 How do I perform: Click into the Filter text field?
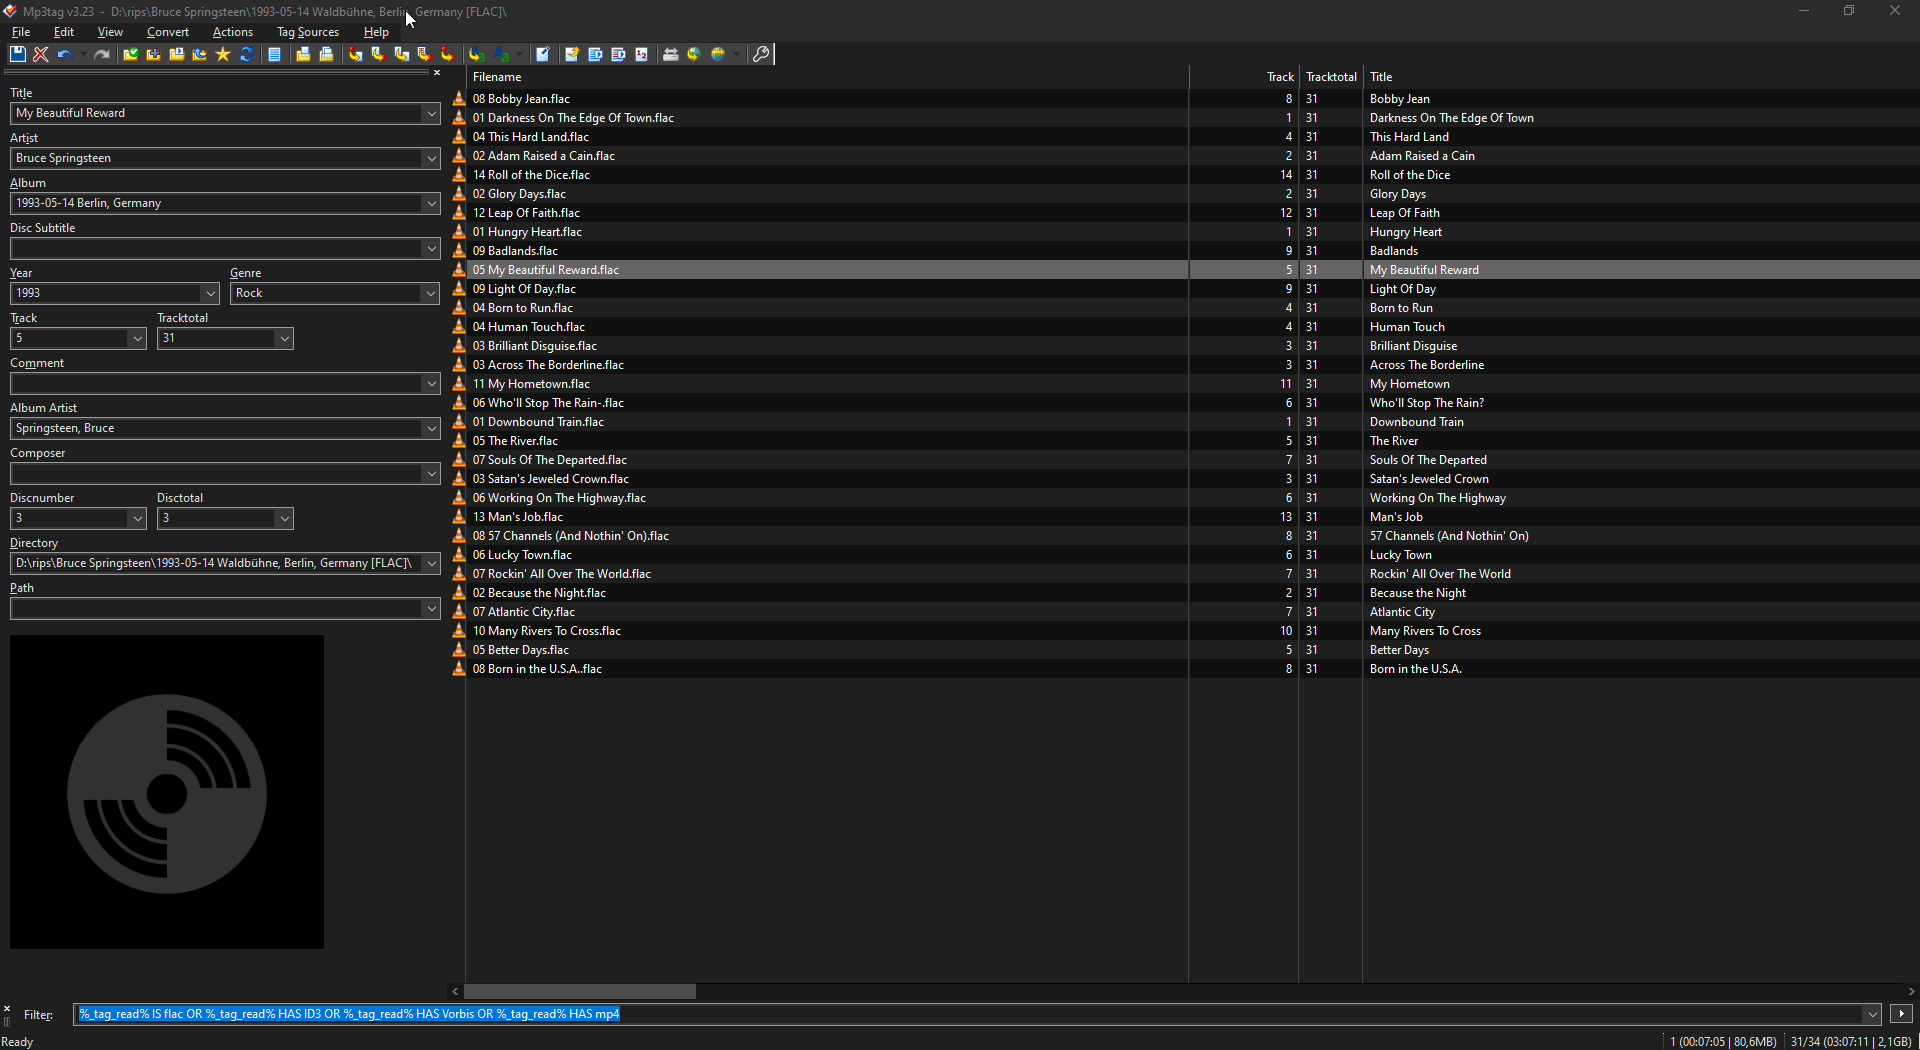pyautogui.click(x=969, y=1014)
